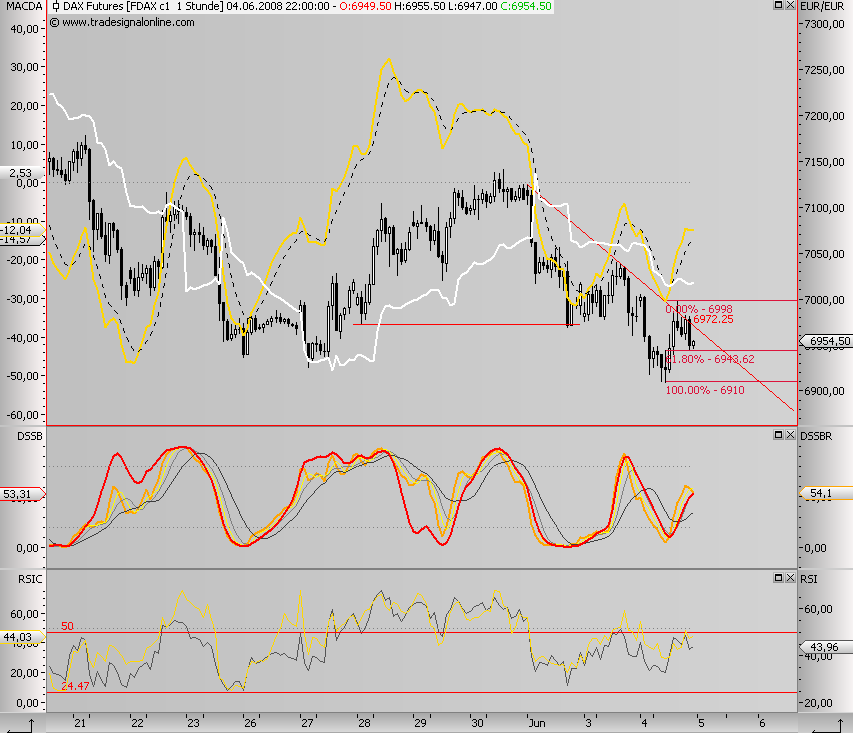Click the 0.00% - 6998 Fibonacci label
The image size is (853, 733).
(x=699, y=309)
